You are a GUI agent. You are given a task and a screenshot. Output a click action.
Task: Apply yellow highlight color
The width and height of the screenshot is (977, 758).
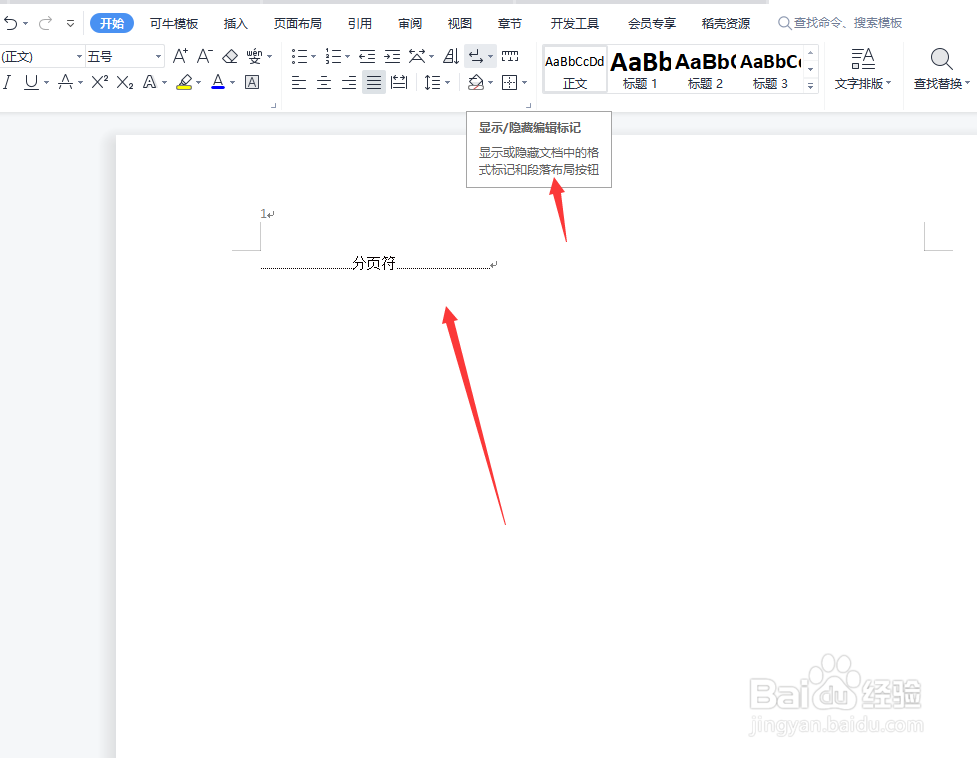point(184,82)
